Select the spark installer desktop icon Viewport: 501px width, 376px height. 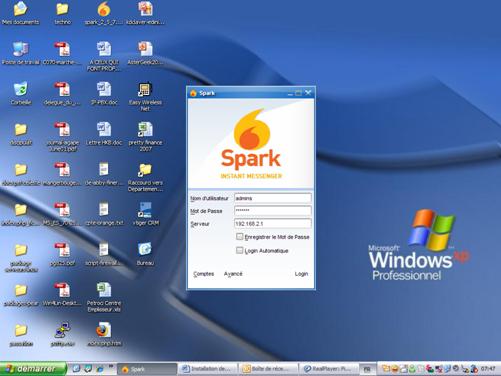tap(104, 13)
